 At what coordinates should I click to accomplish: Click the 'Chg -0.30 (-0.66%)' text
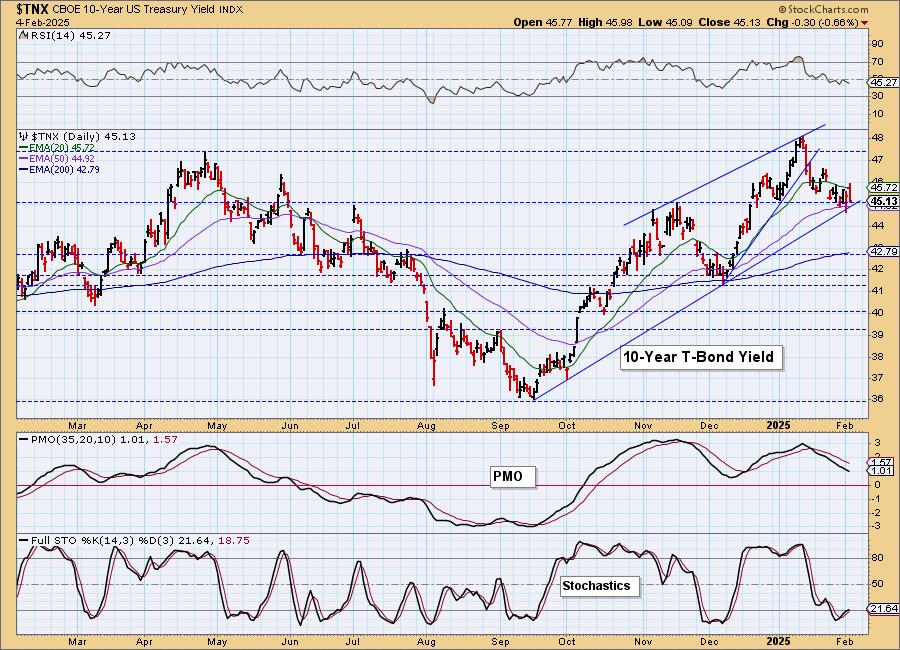pos(812,22)
